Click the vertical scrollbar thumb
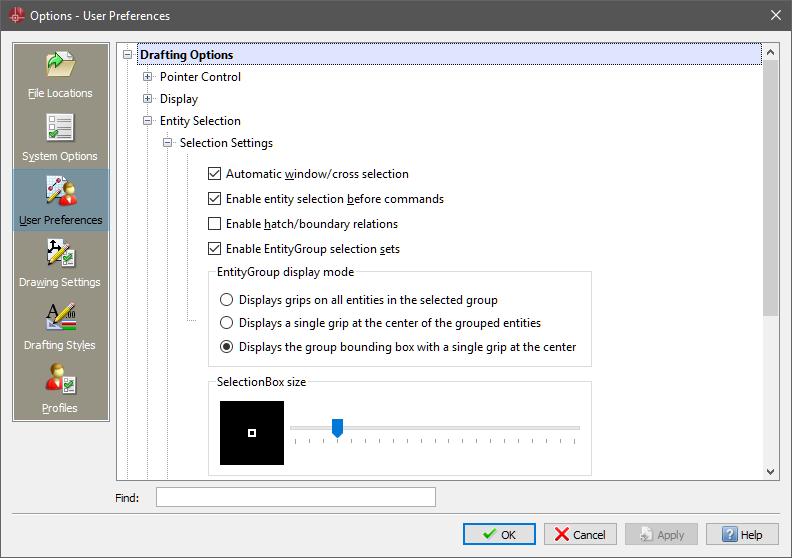 (770, 188)
